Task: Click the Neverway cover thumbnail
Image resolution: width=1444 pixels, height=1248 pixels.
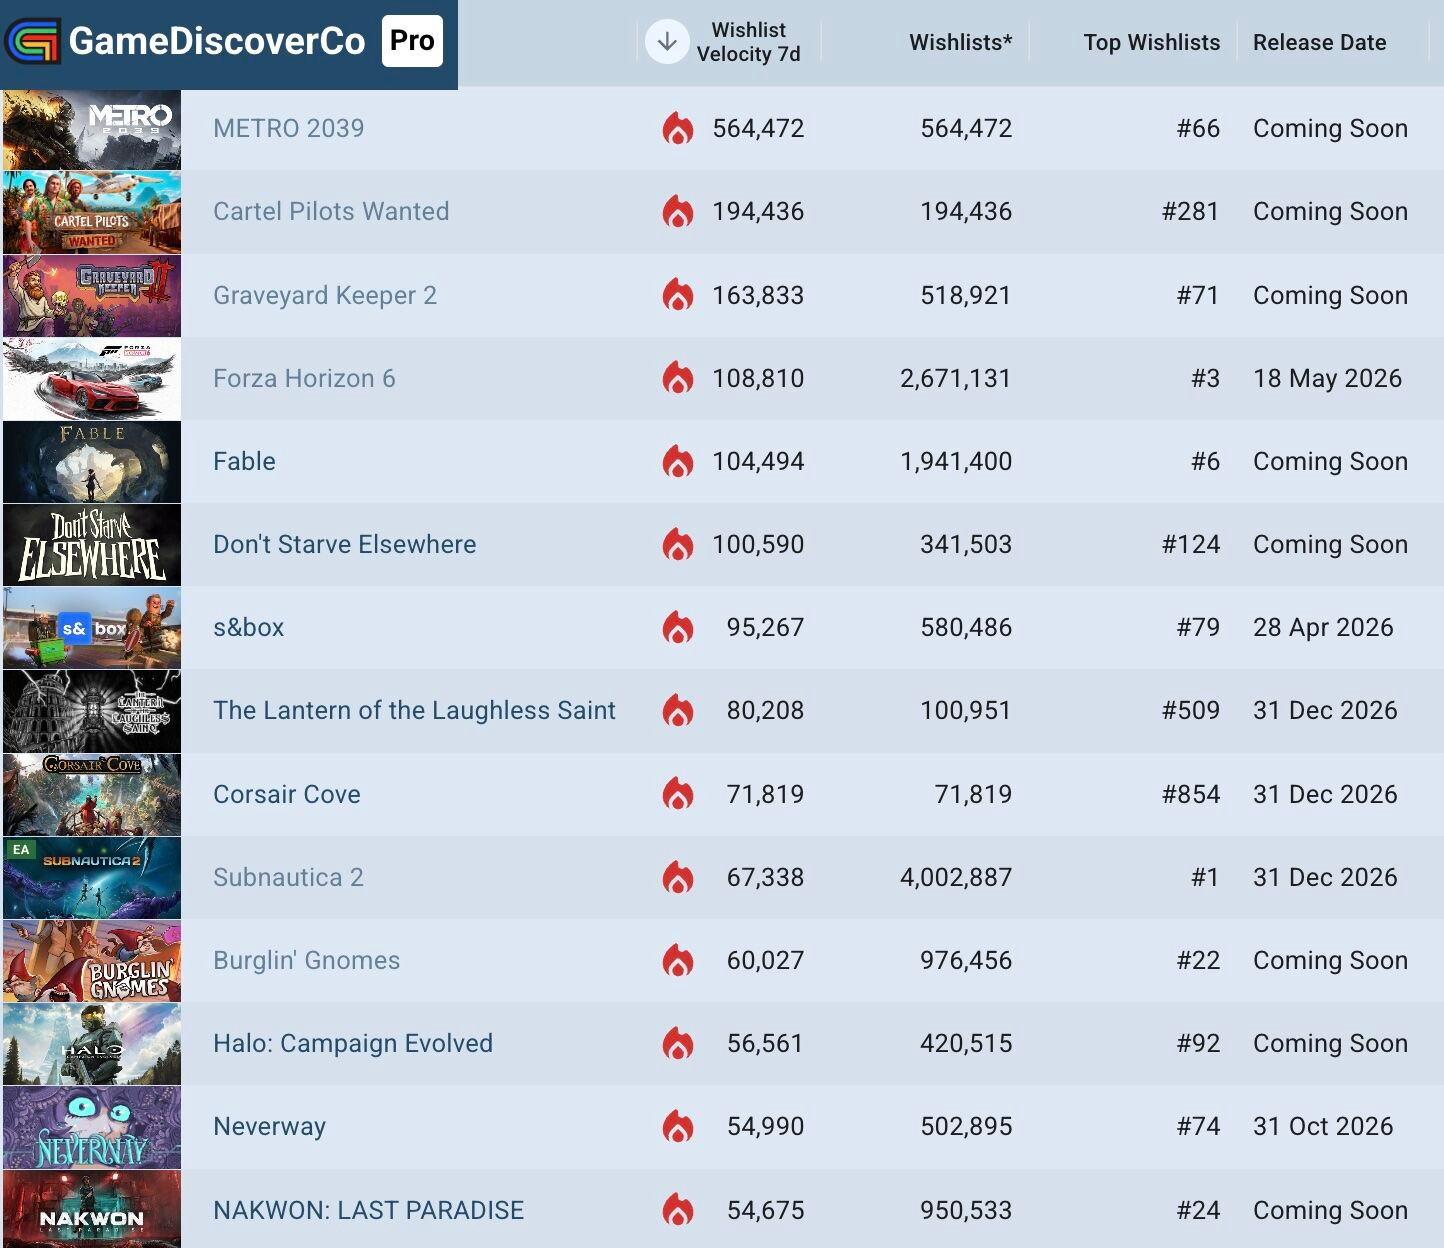Action: point(92,1127)
